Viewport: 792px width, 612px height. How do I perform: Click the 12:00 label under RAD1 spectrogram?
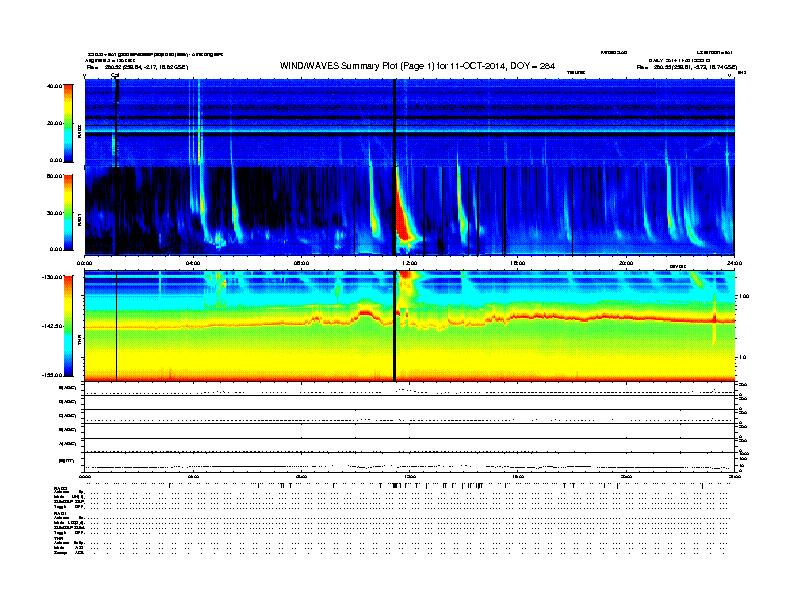click(x=410, y=263)
